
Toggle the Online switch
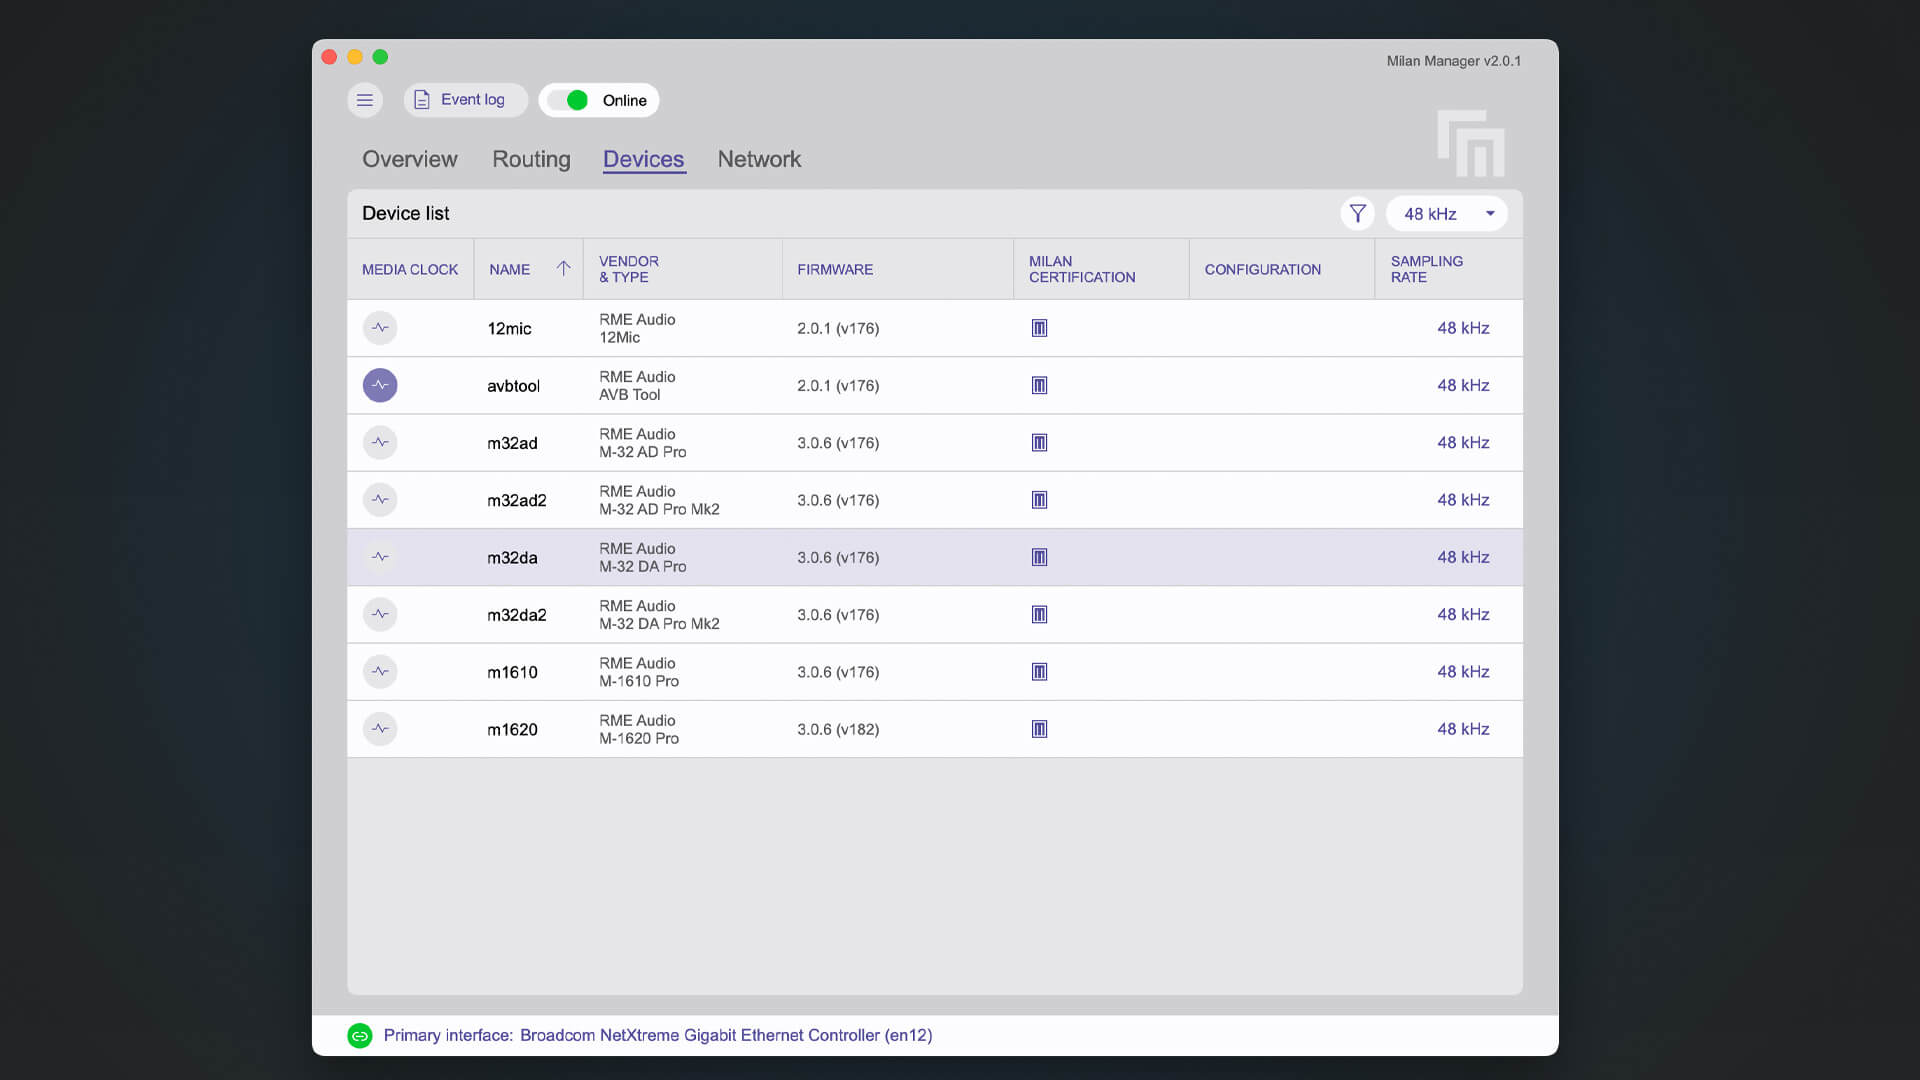point(569,100)
